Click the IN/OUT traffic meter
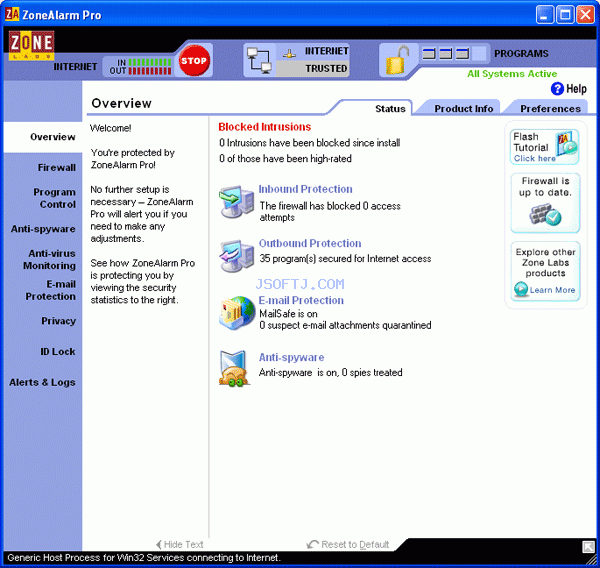 pyautogui.click(x=140, y=66)
